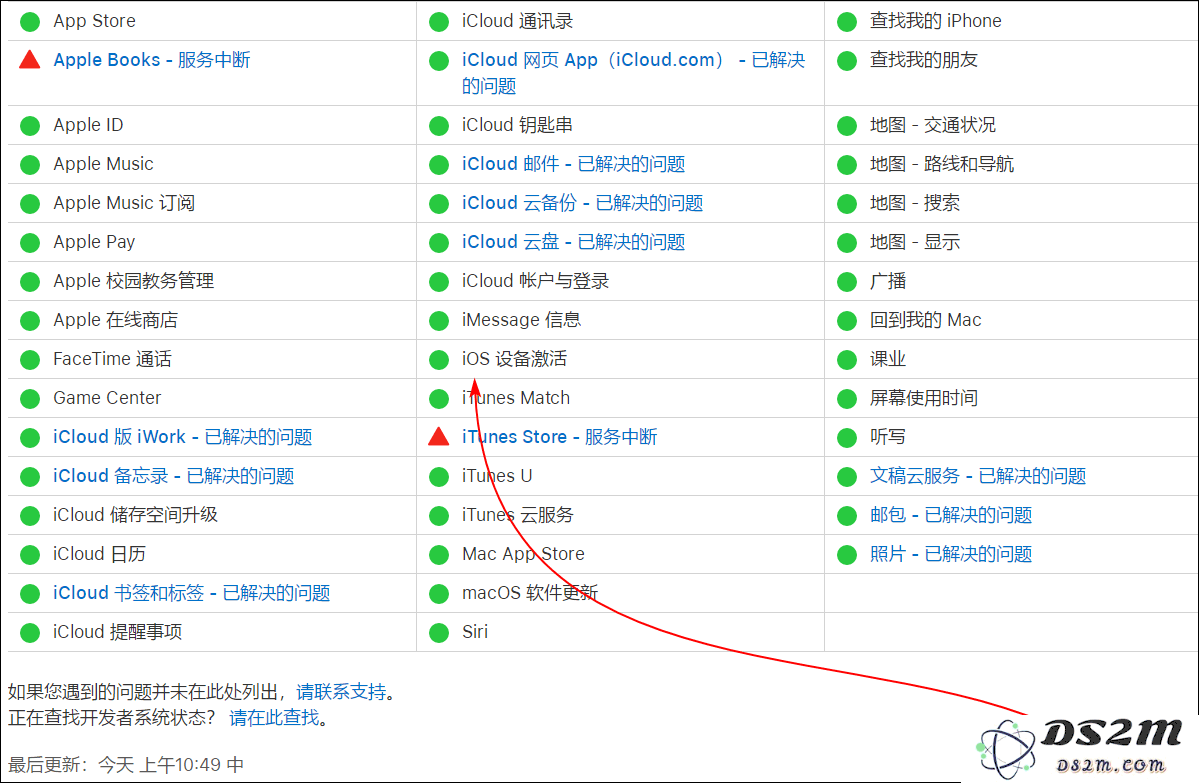
Task: Click the green dot beside iCloud 钥匙串
Action: point(439,125)
